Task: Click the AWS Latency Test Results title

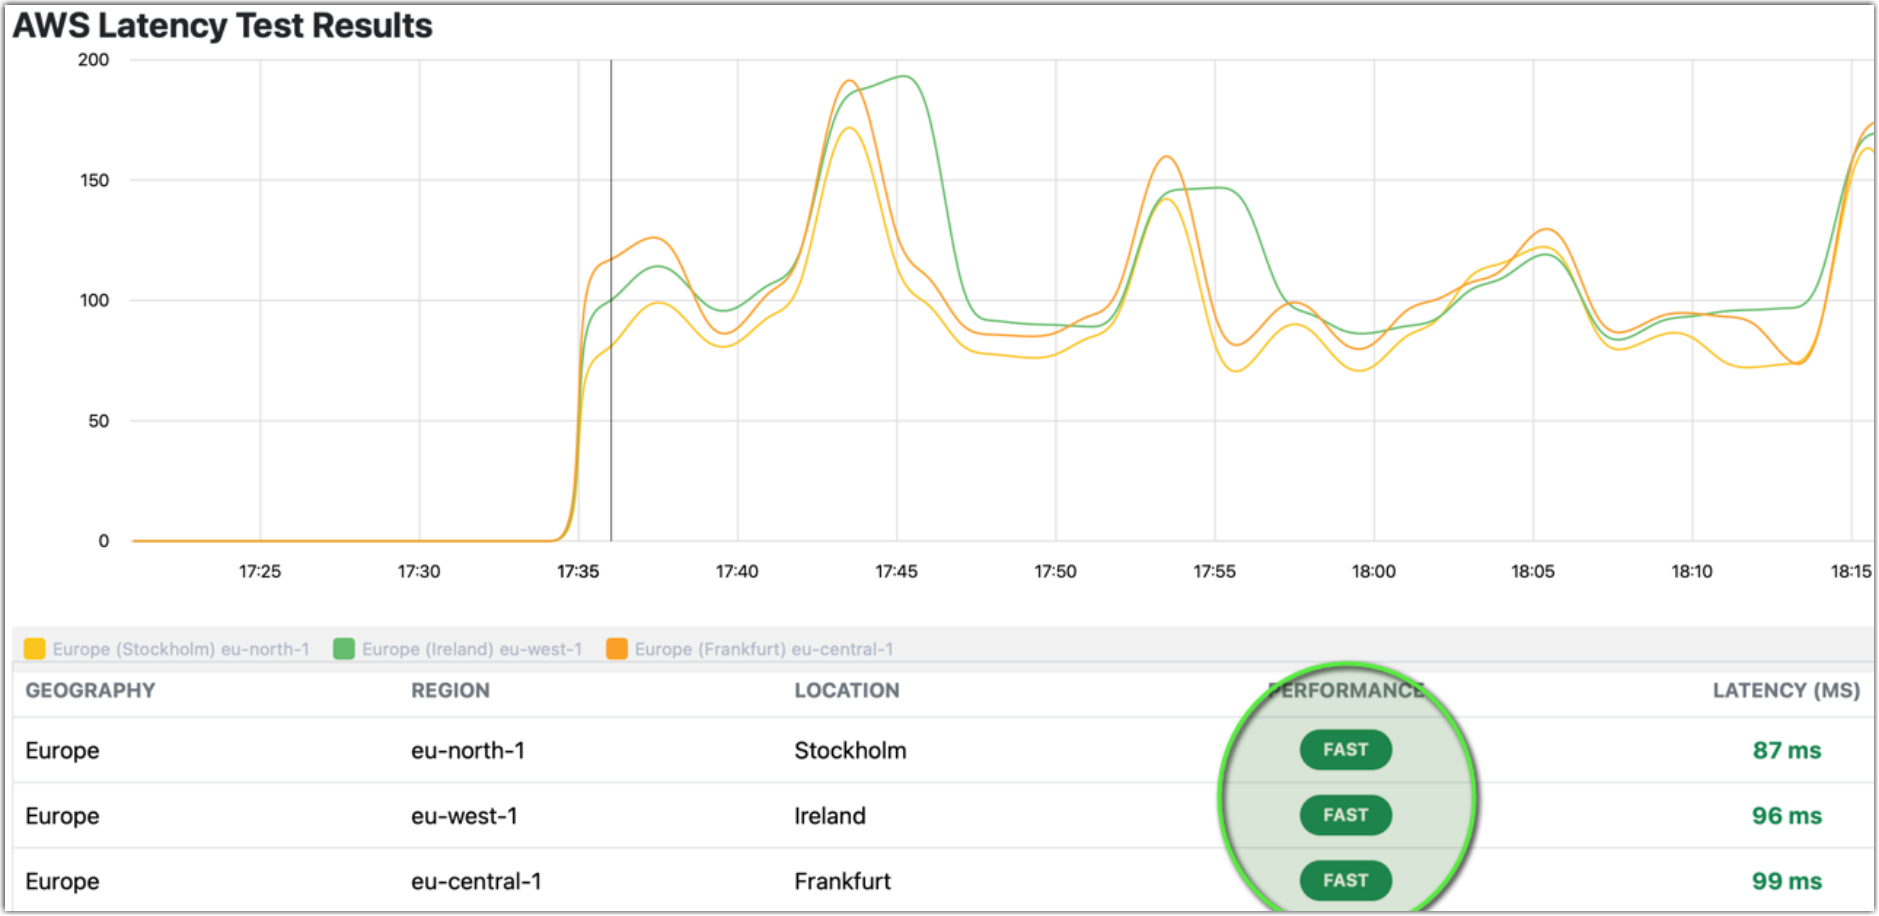Action: click(221, 25)
